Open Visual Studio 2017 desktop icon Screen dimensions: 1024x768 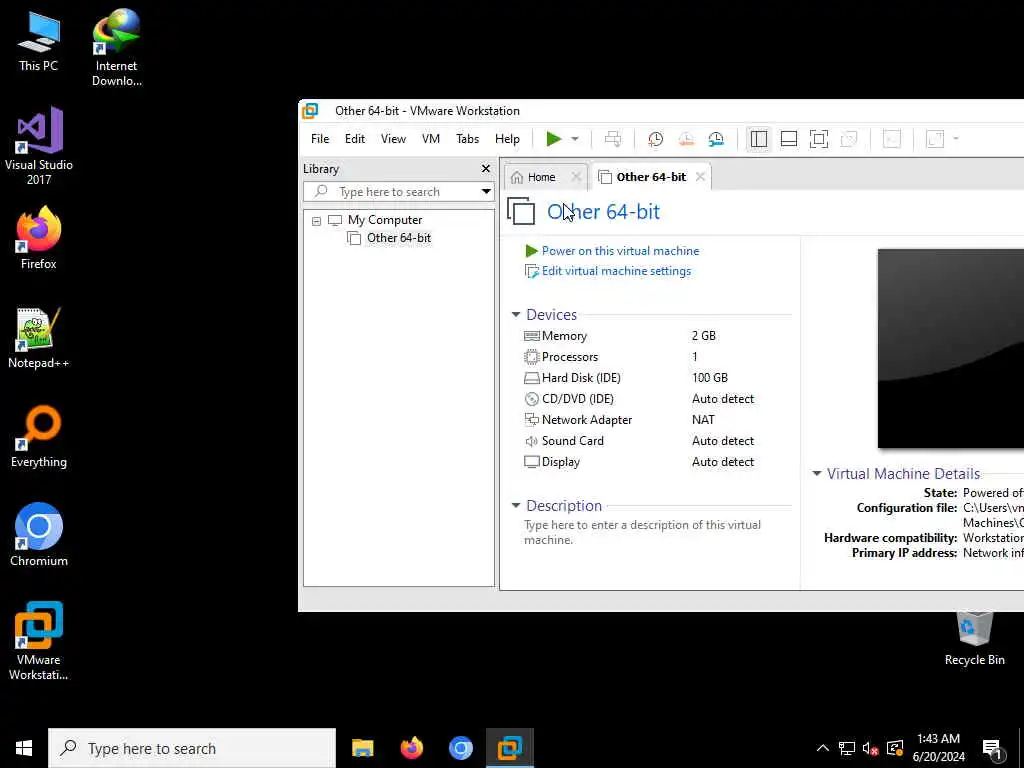(39, 147)
